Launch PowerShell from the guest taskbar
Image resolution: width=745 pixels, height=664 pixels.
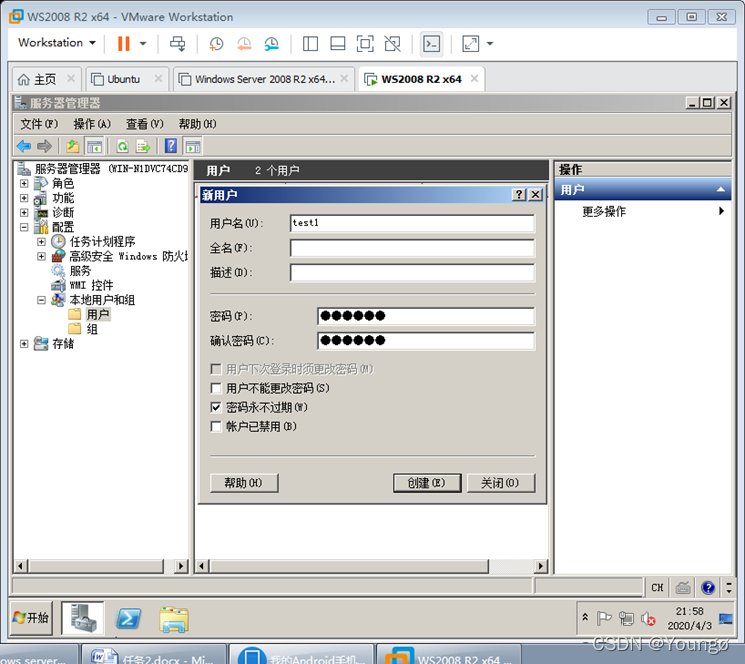point(129,618)
